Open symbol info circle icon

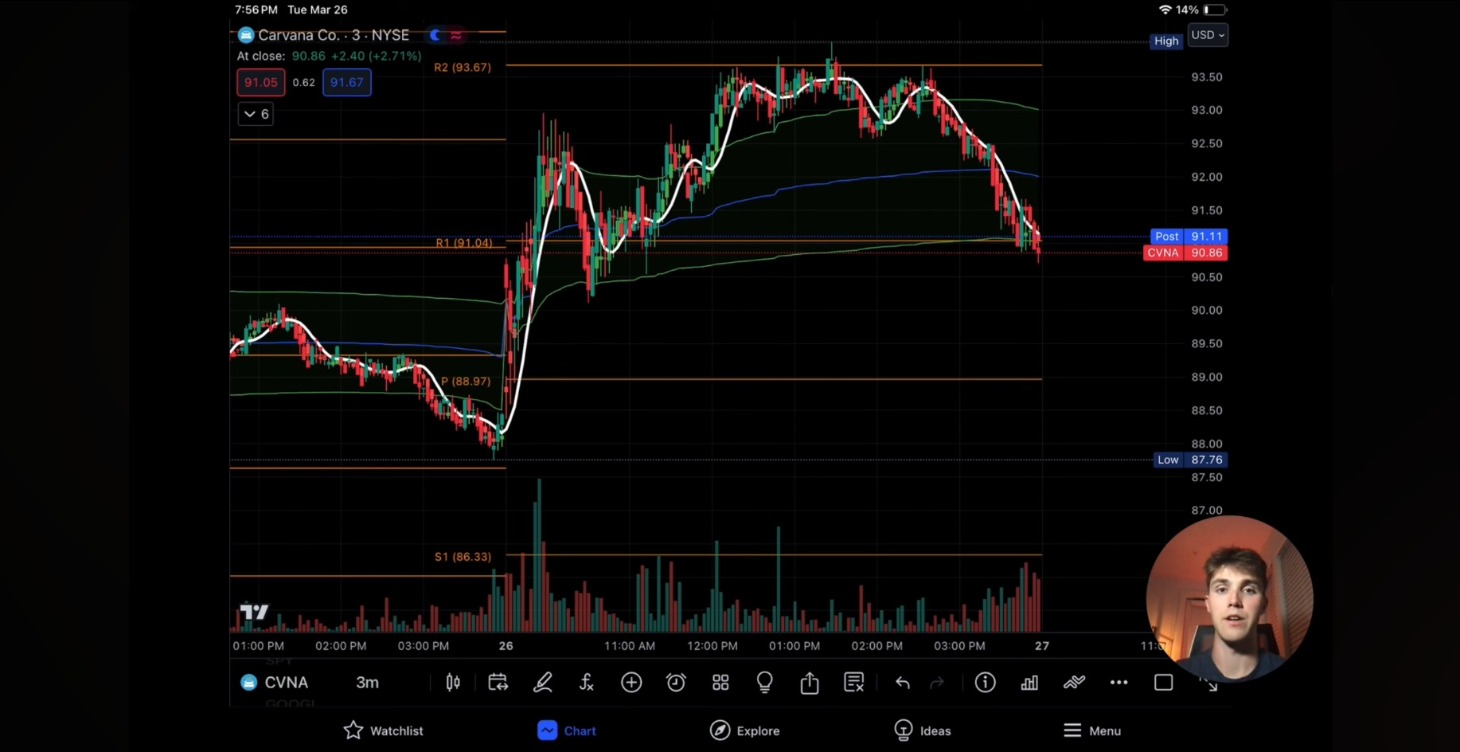tap(985, 682)
